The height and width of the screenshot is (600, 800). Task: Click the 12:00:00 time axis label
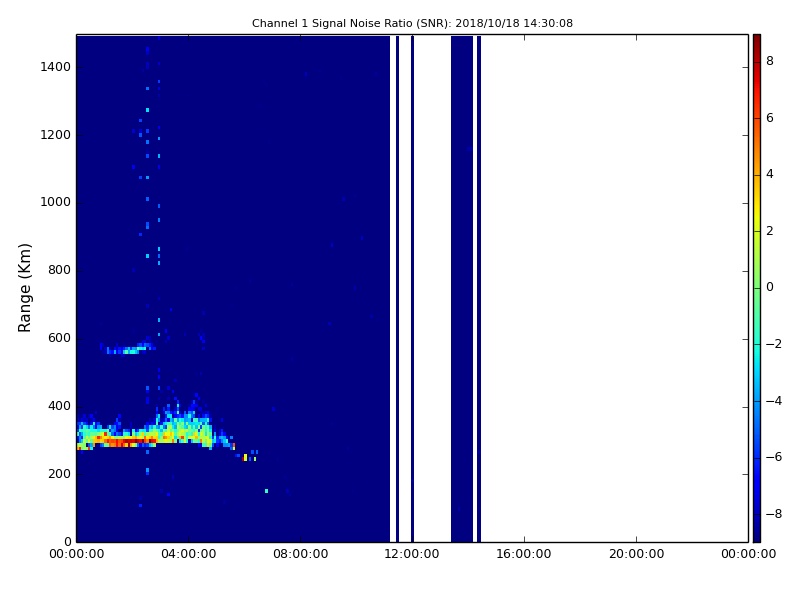pyautogui.click(x=412, y=554)
